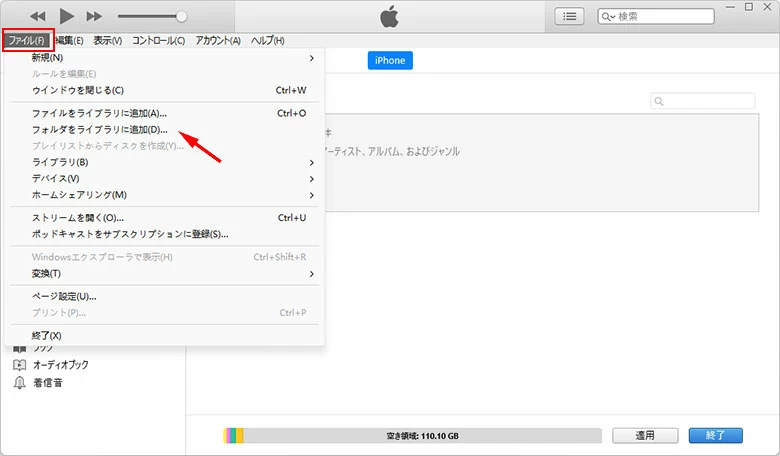Select フォルダをライブラリに追加(D)... menu item

point(100,130)
